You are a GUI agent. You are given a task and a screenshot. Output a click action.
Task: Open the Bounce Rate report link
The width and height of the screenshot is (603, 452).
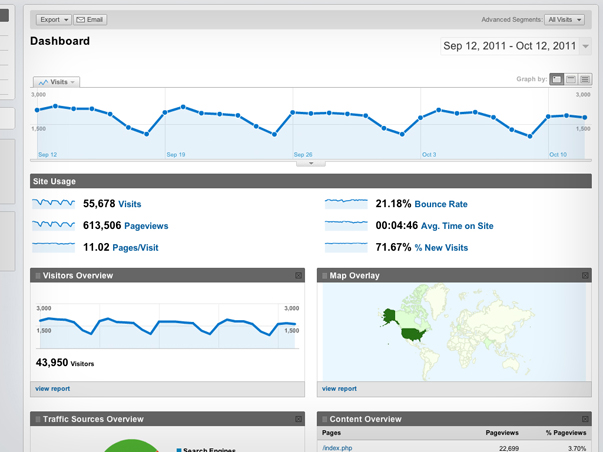[441, 204]
